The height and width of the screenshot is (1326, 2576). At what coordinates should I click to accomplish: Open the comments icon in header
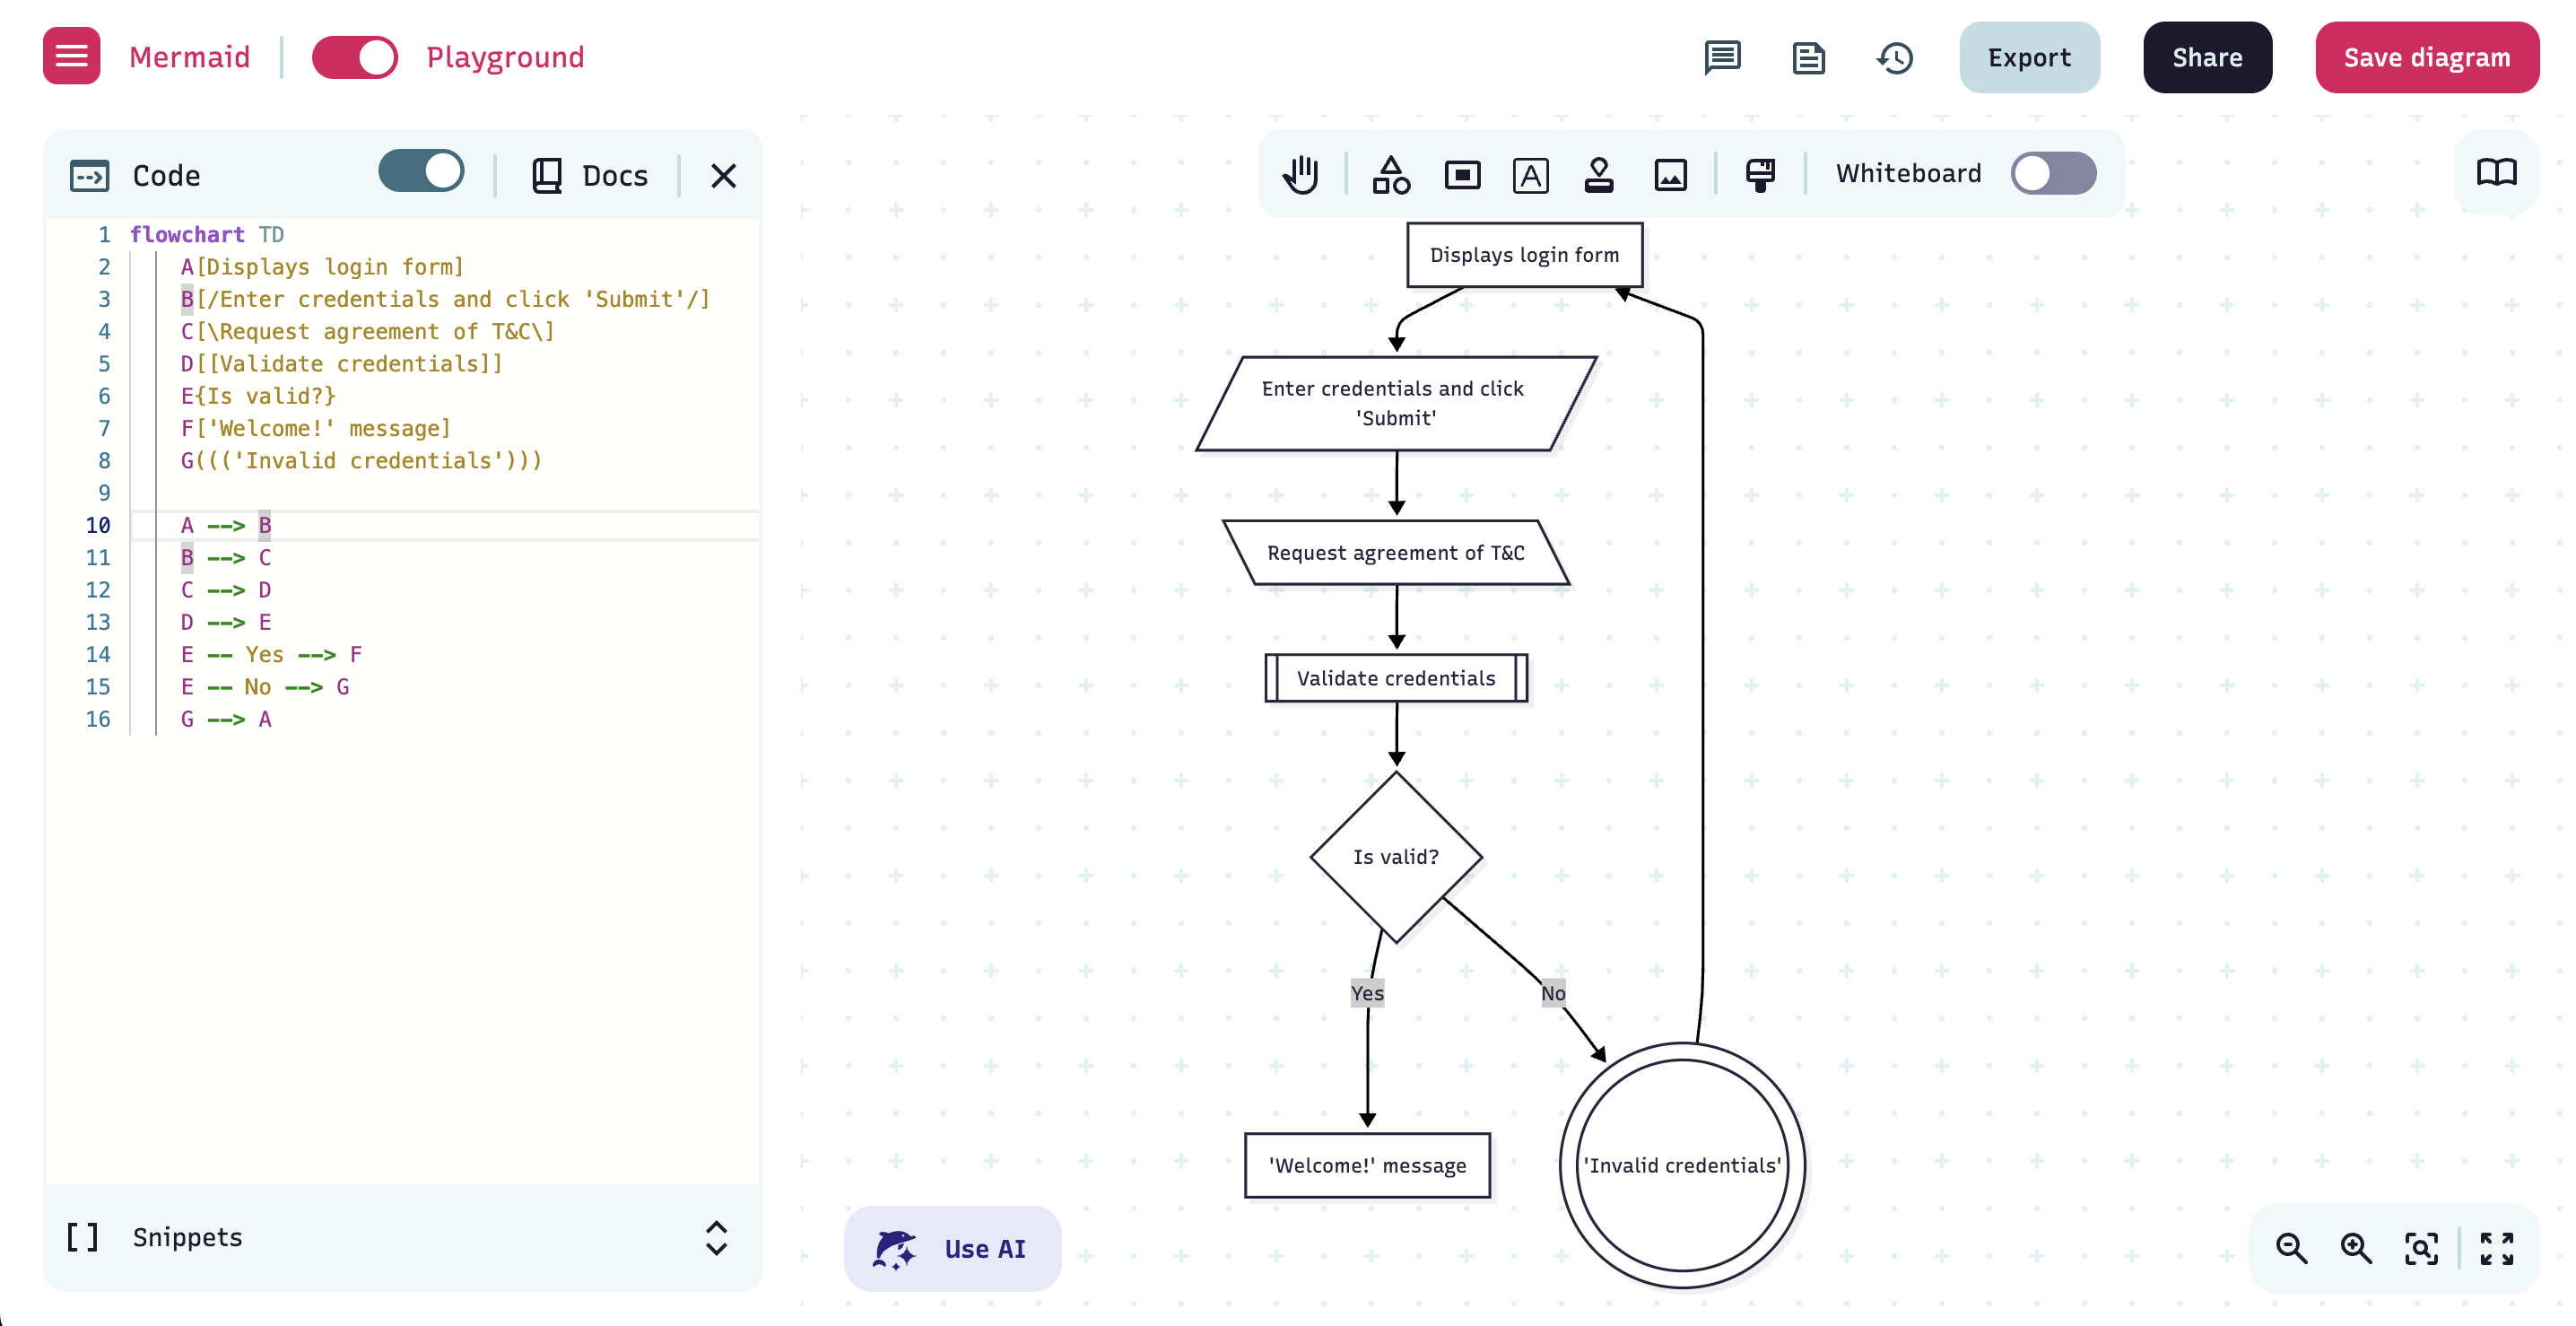click(1722, 58)
